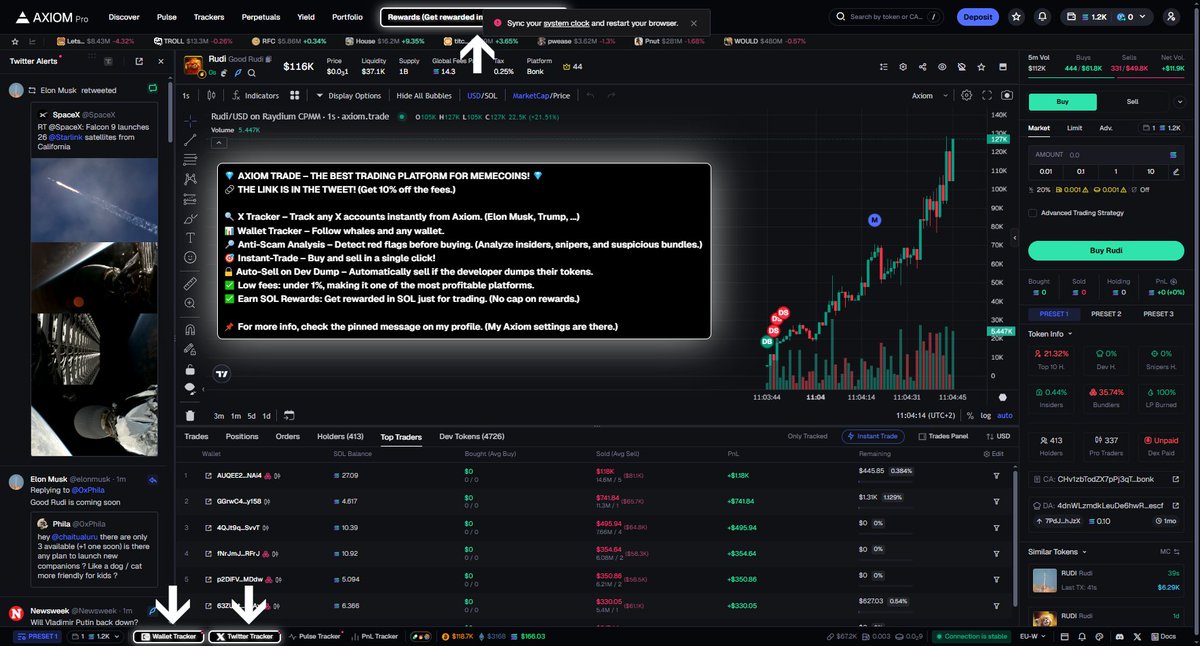Toggle the token visibility eye icon
This screenshot has height=646, width=1200.
tap(942, 66)
